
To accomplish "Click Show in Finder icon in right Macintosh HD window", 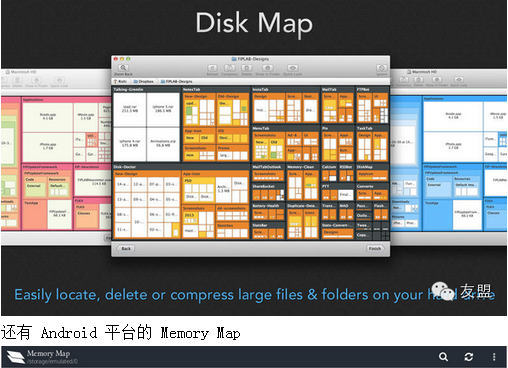I will (x=437, y=80).
